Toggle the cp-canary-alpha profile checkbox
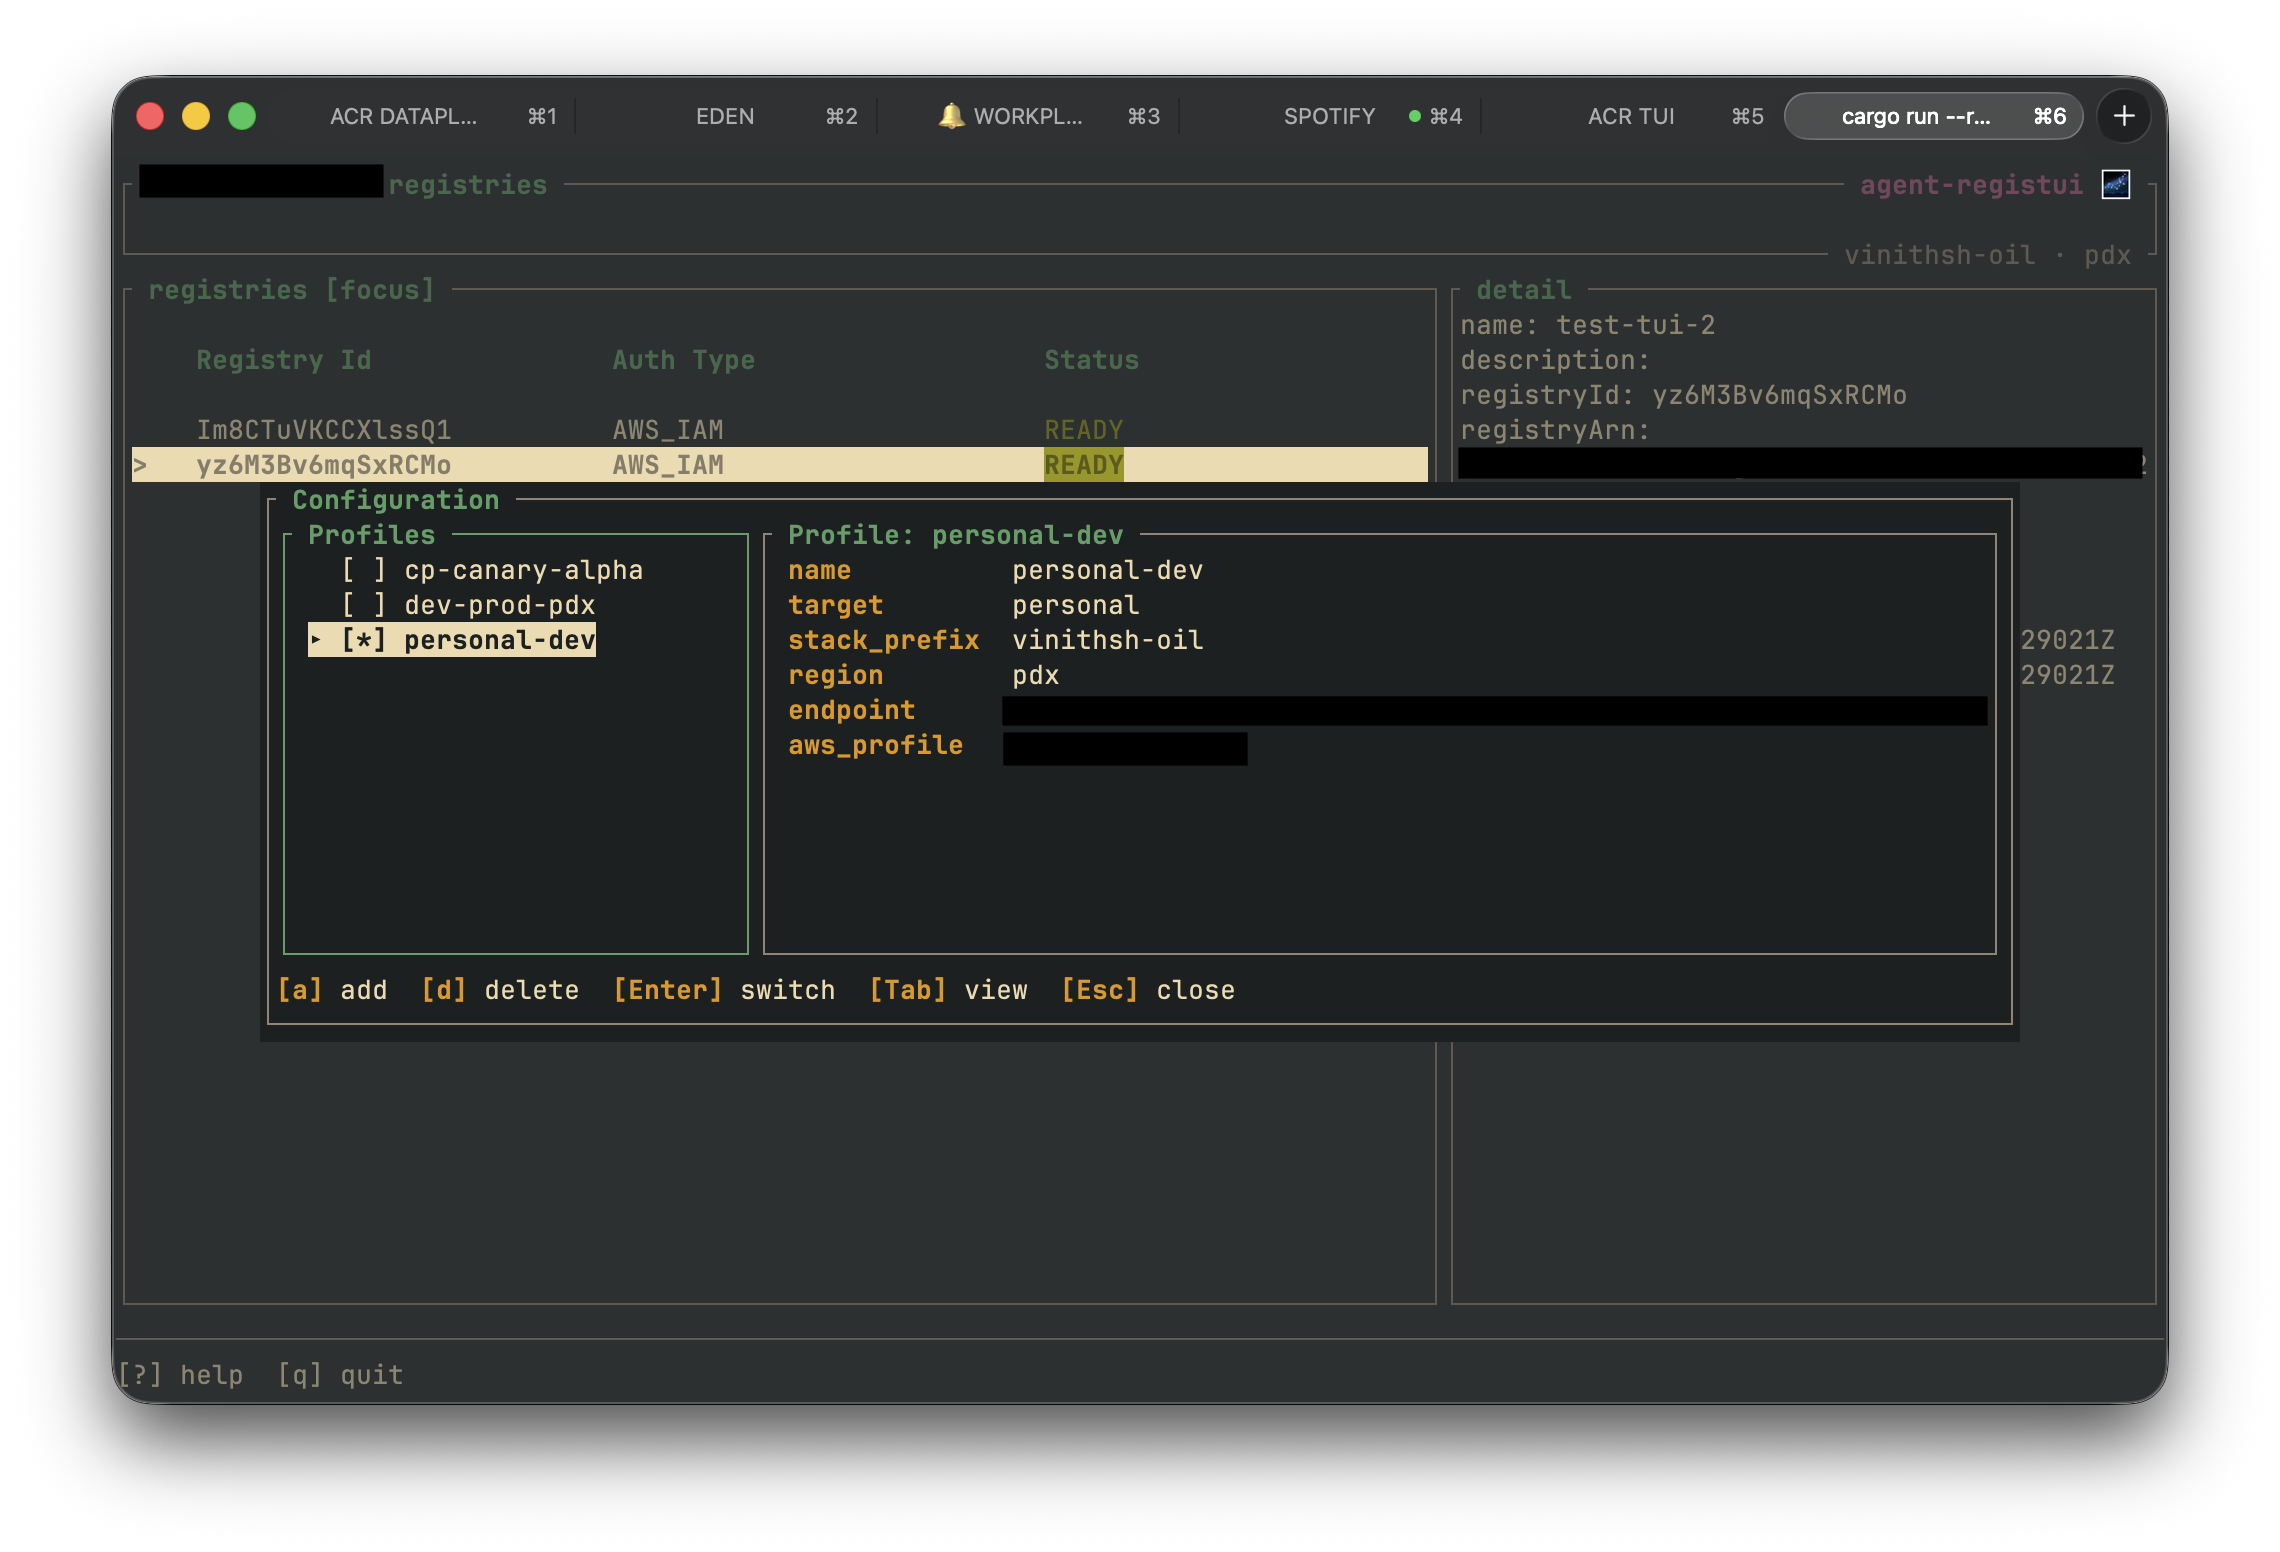 click(x=363, y=570)
